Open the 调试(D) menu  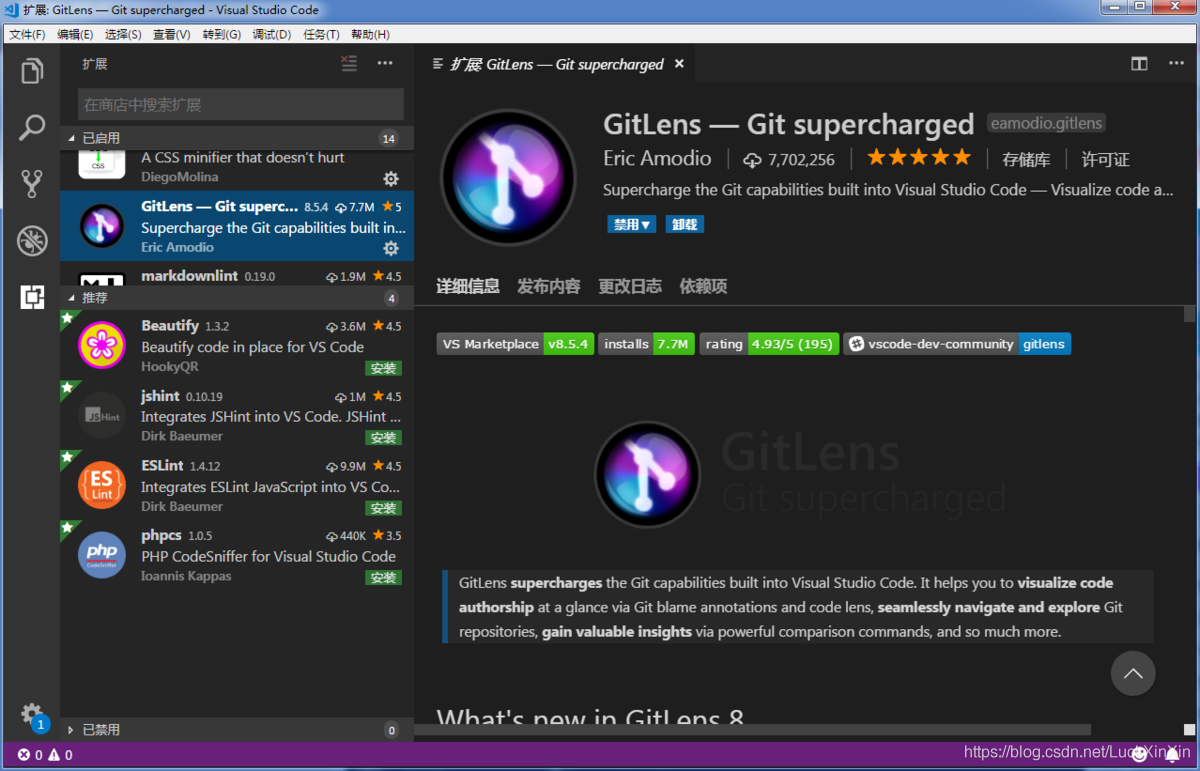click(x=272, y=34)
